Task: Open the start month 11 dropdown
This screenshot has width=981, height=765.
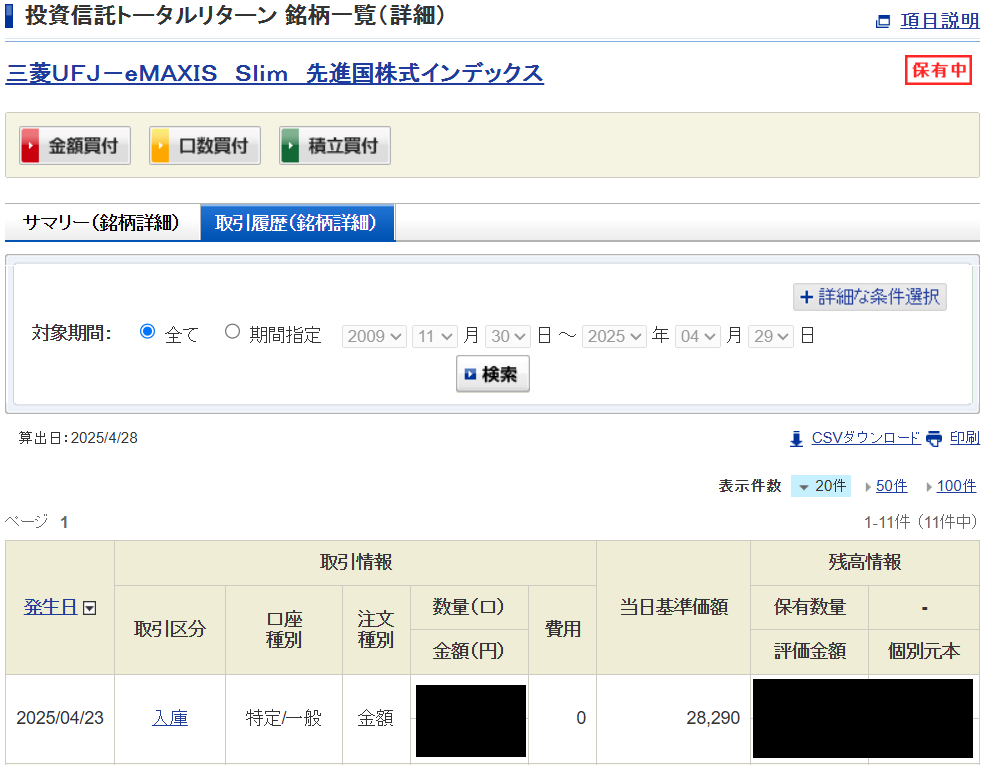Action: 435,337
